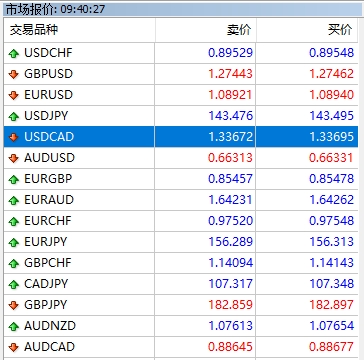Click EURGBP buy price 0.85478
364x360 pixels.
point(332,179)
